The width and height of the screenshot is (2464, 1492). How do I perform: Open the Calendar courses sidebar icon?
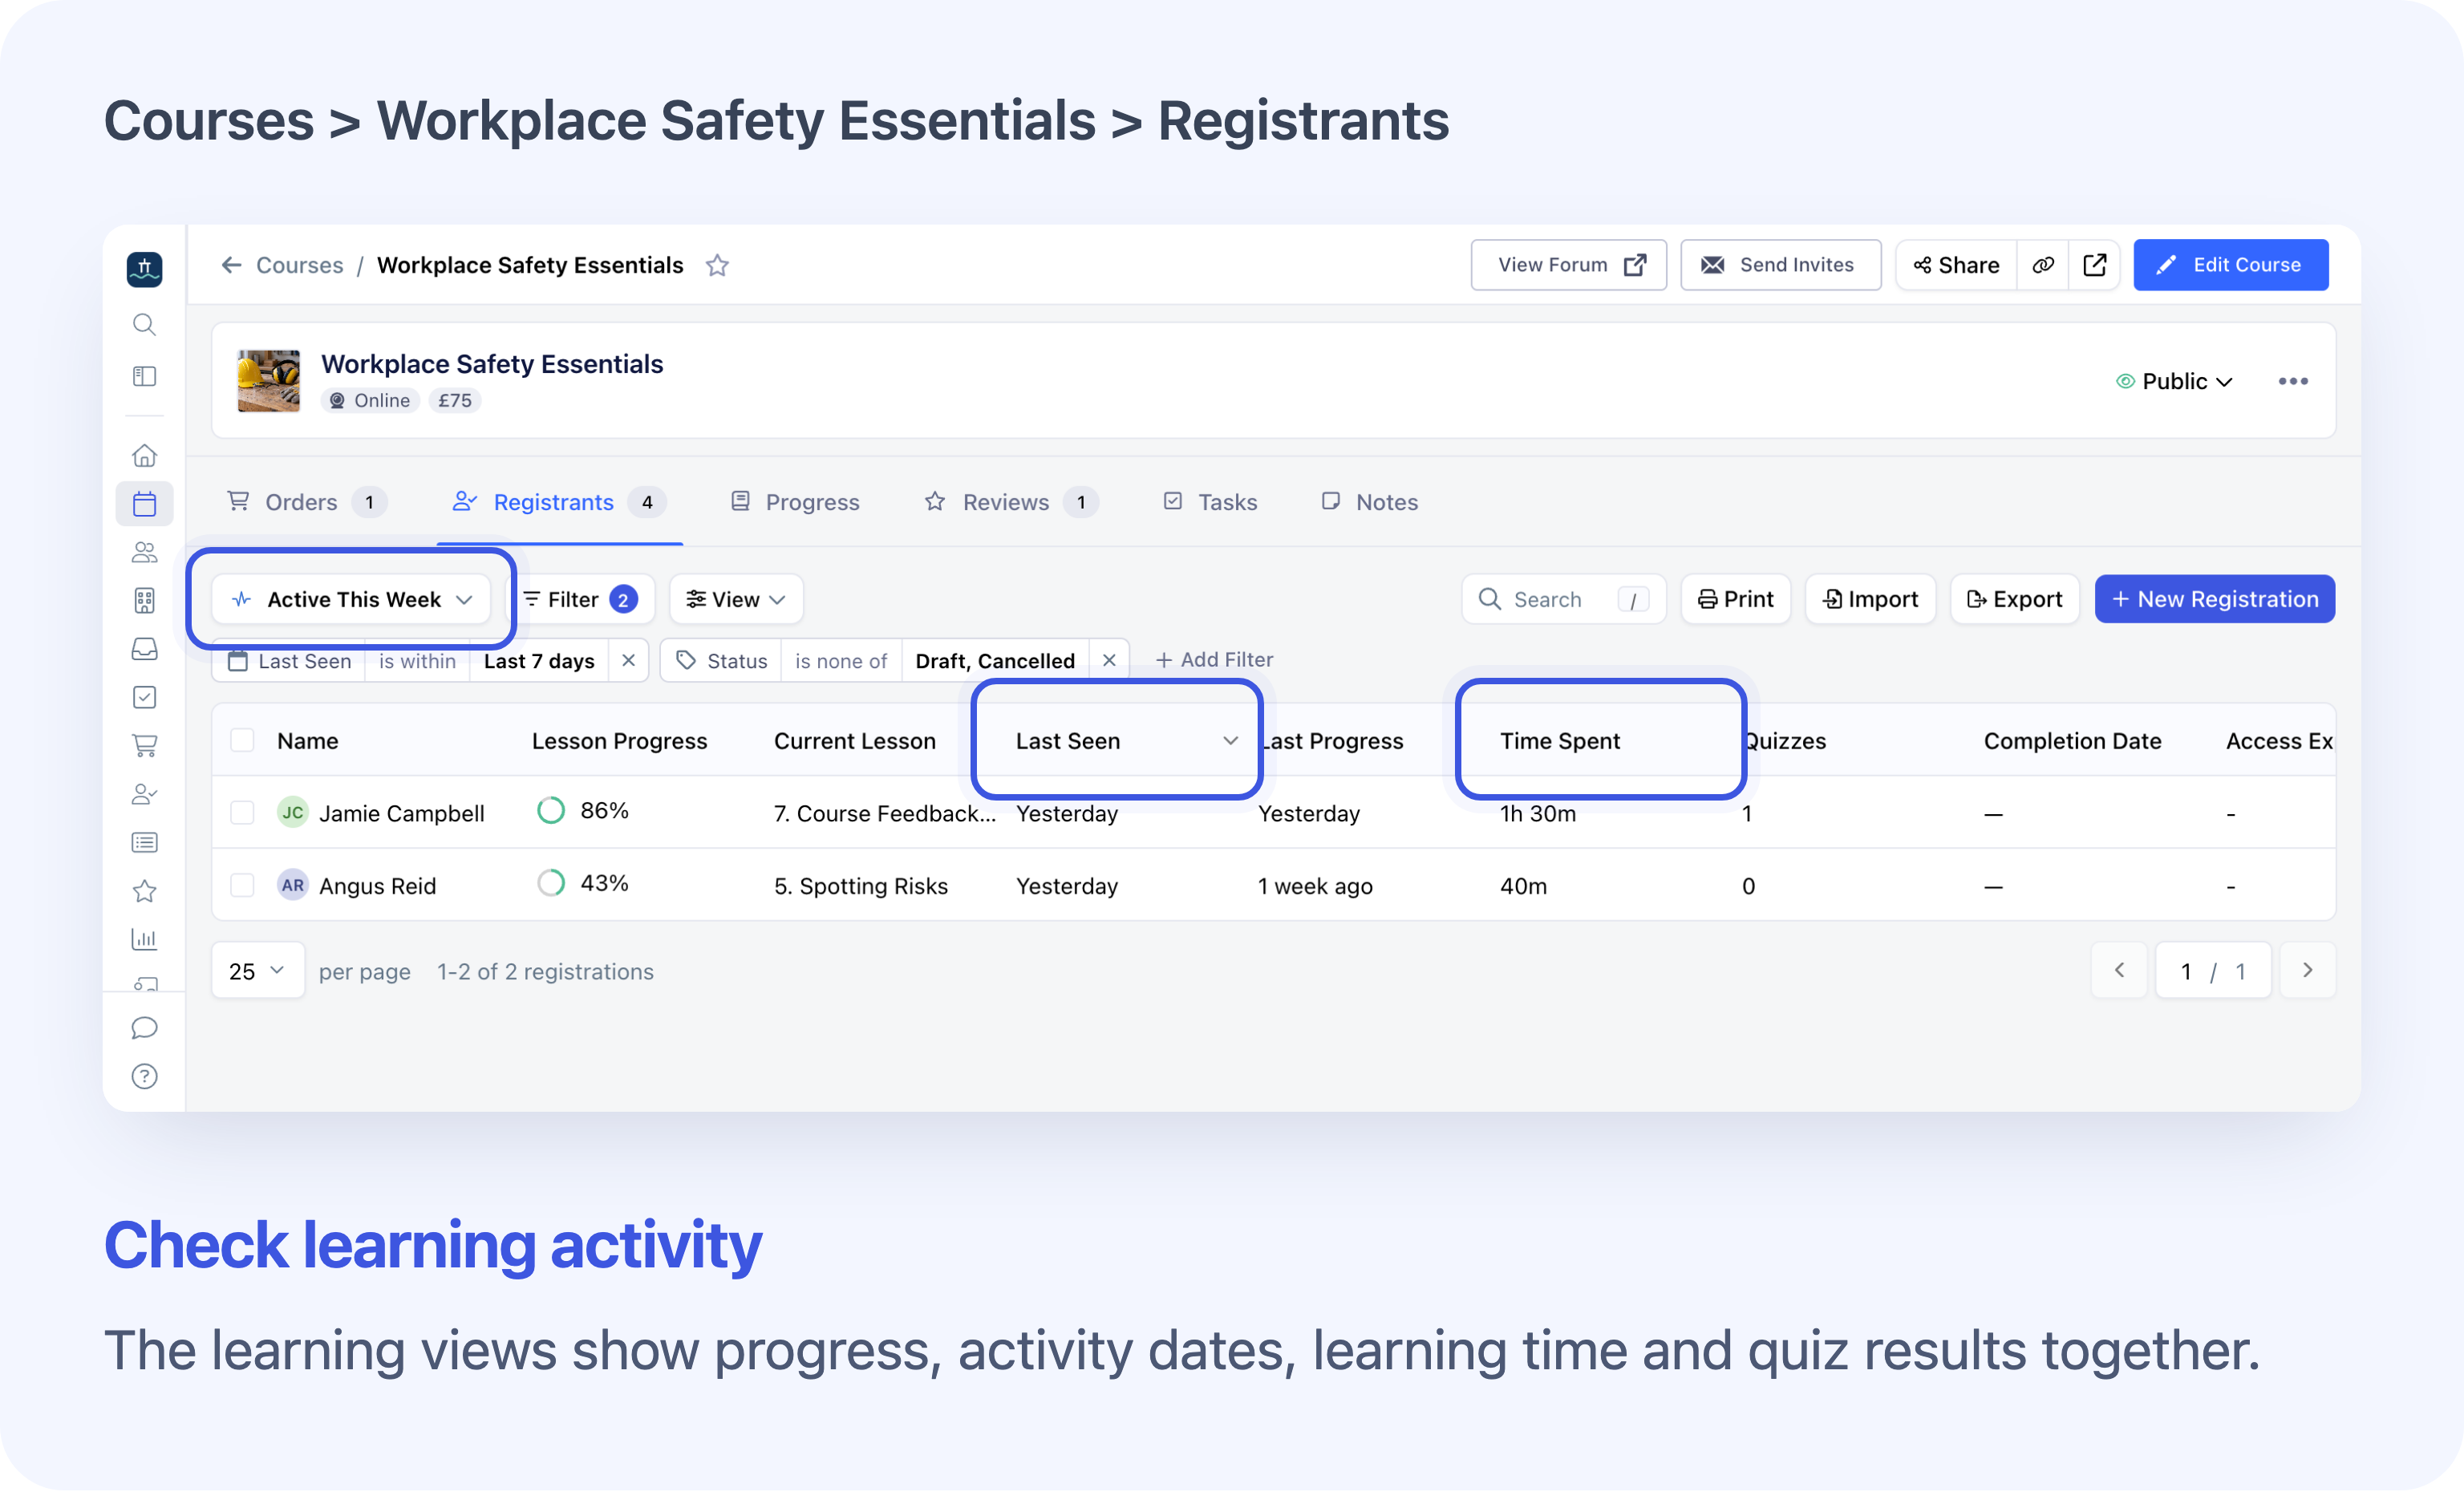click(x=144, y=503)
